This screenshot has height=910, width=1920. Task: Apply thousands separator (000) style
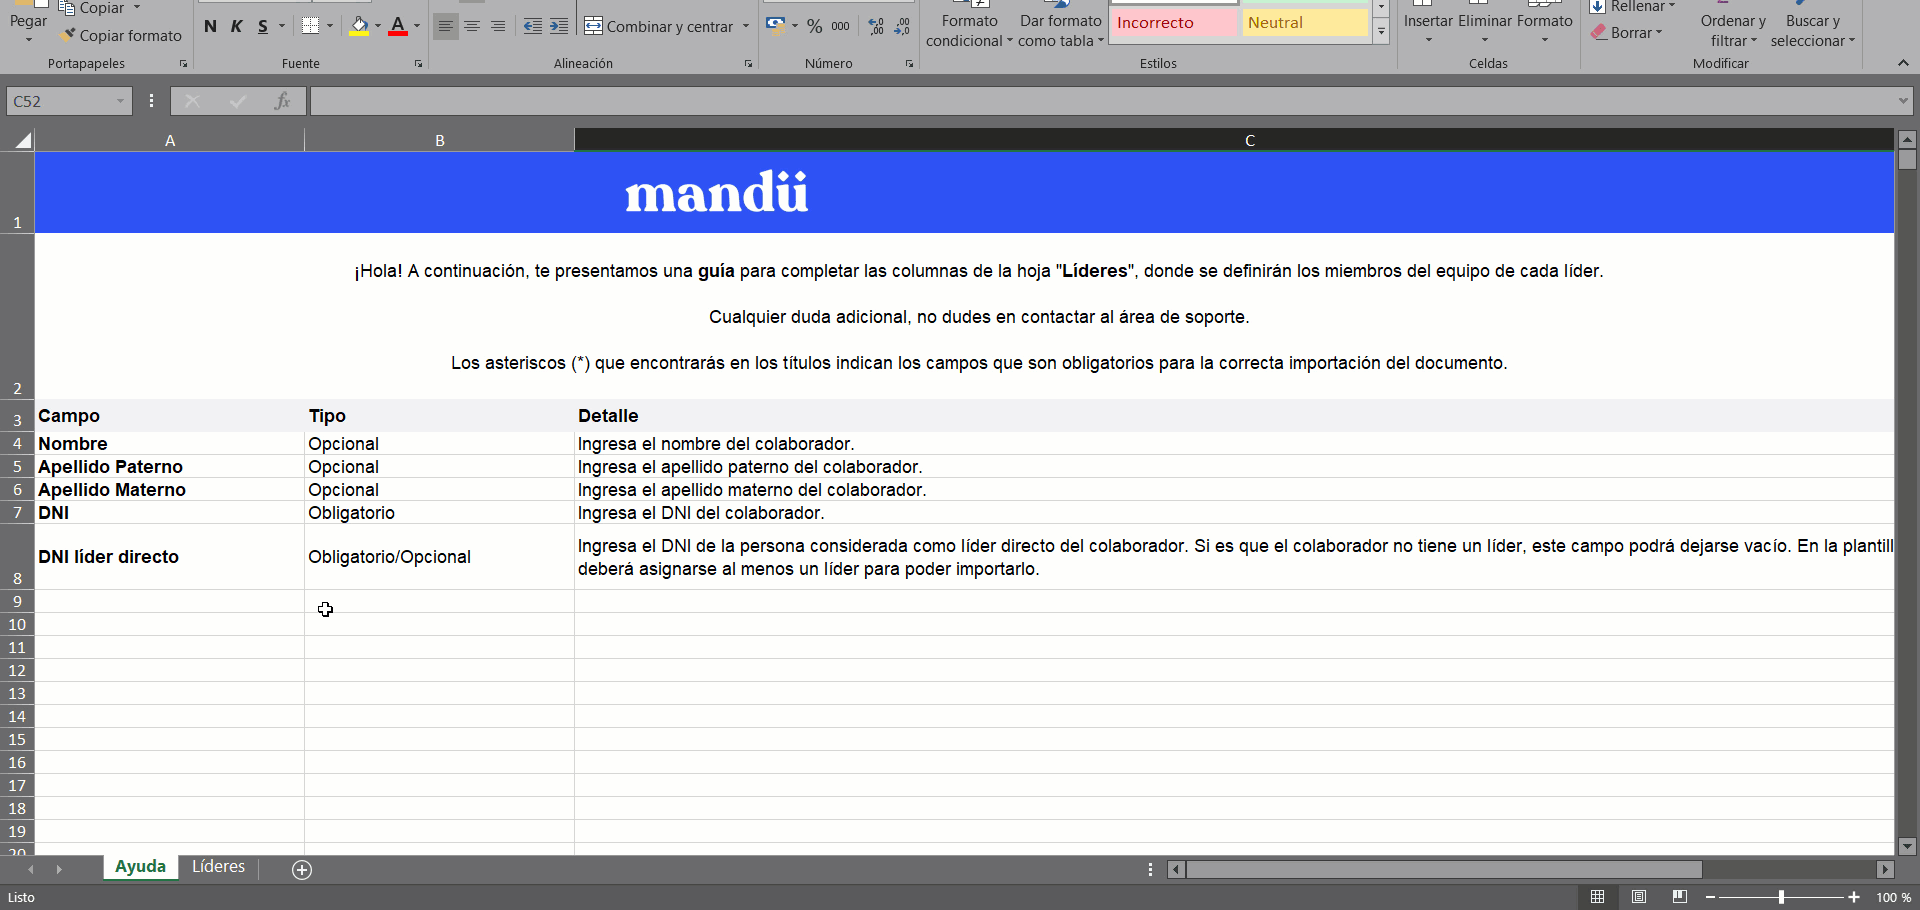tap(841, 27)
